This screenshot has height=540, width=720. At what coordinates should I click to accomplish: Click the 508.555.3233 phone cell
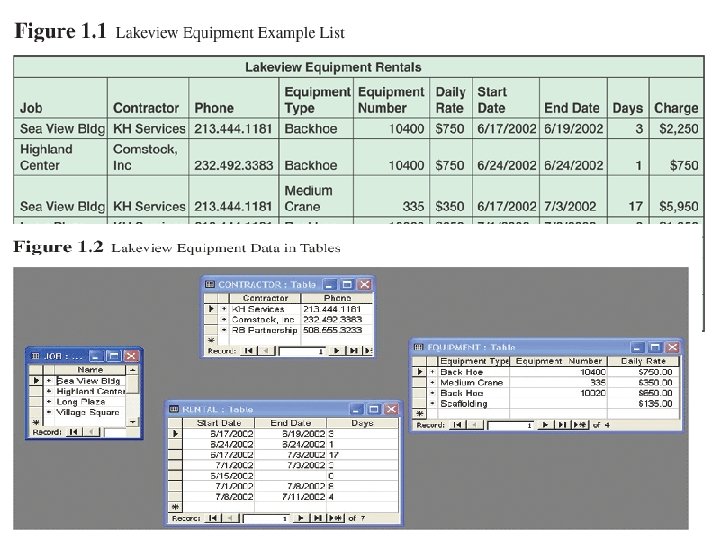pyautogui.click(x=337, y=330)
